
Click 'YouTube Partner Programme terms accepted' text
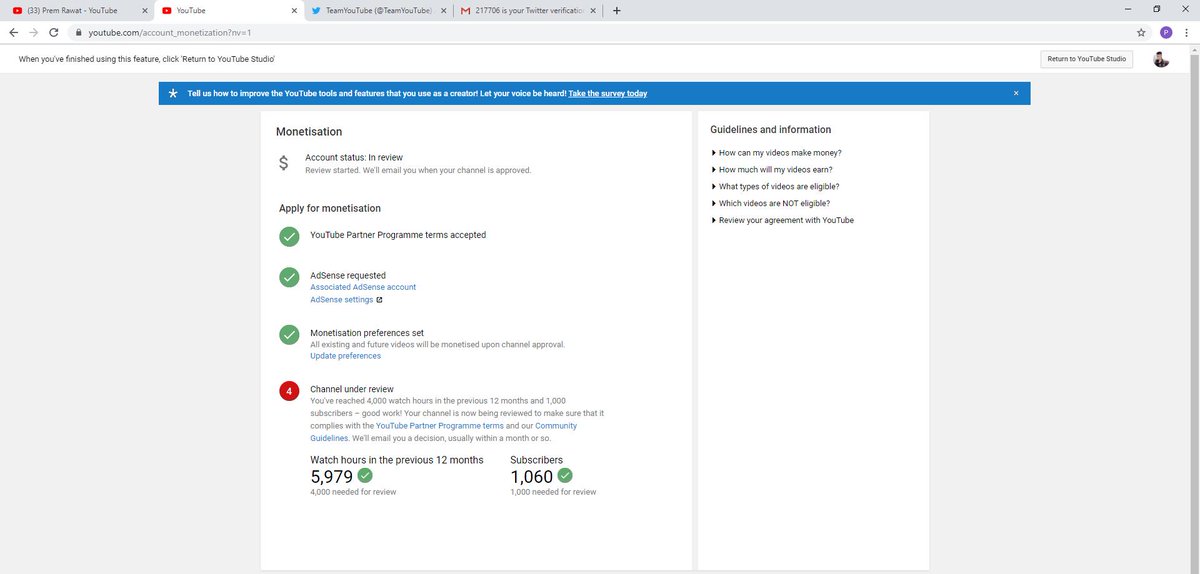pyautogui.click(x=398, y=235)
